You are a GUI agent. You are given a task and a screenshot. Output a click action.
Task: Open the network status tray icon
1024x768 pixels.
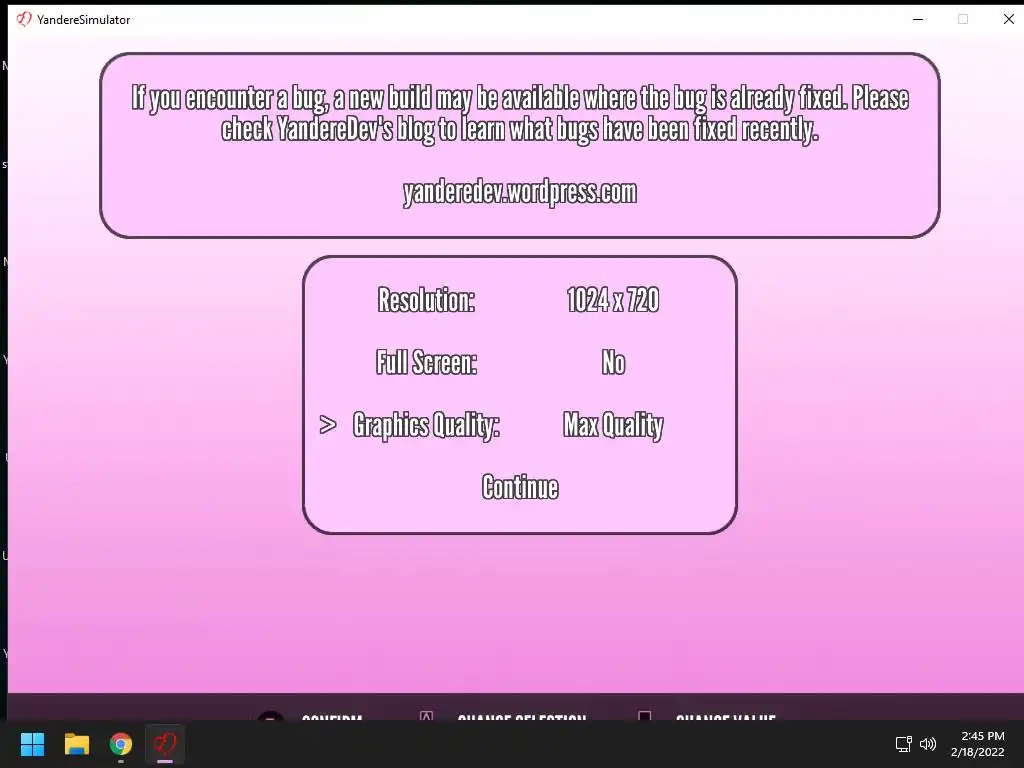(x=903, y=744)
